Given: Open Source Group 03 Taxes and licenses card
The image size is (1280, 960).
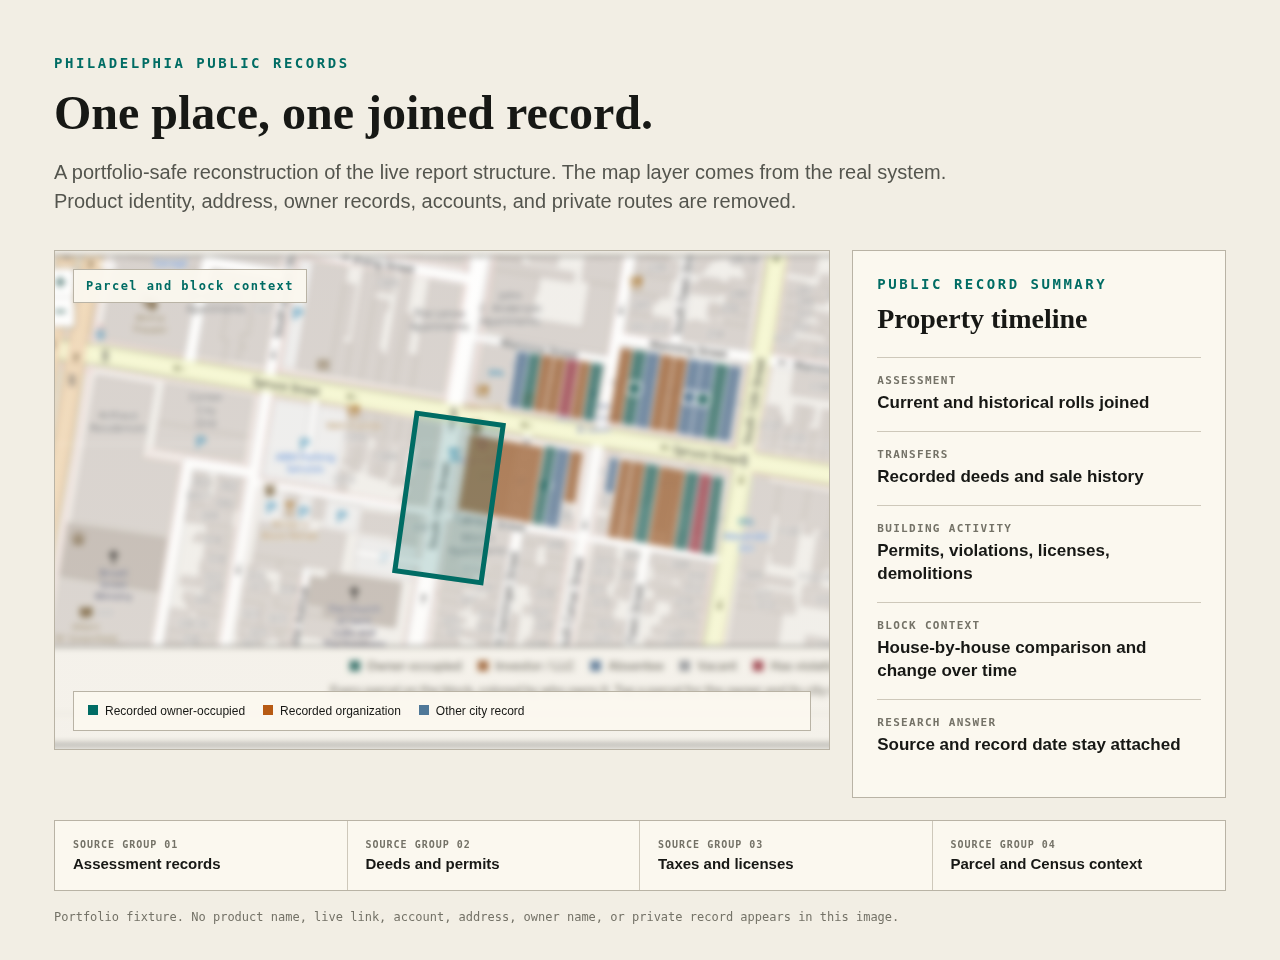Looking at the screenshot, I should click(x=786, y=856).
